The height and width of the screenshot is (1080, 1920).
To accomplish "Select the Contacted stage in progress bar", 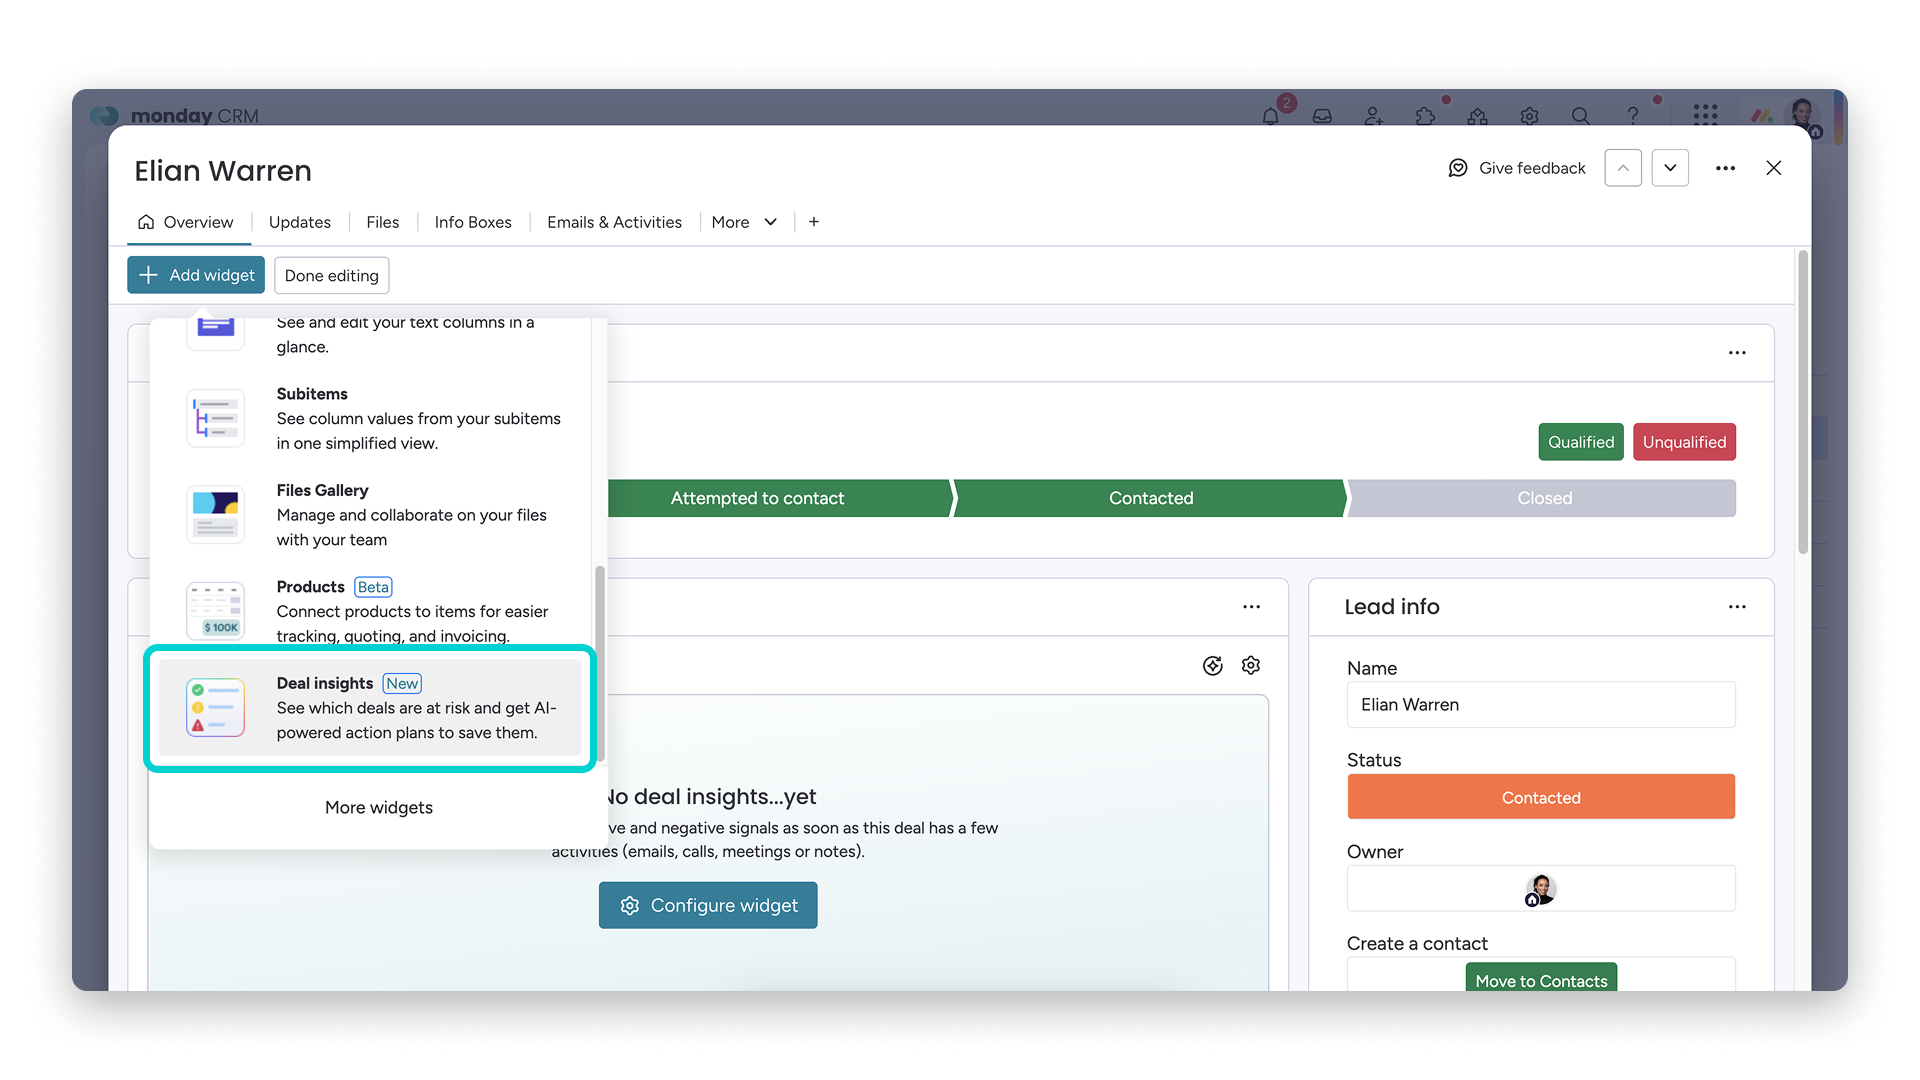I will click(x=1151, y=498).
